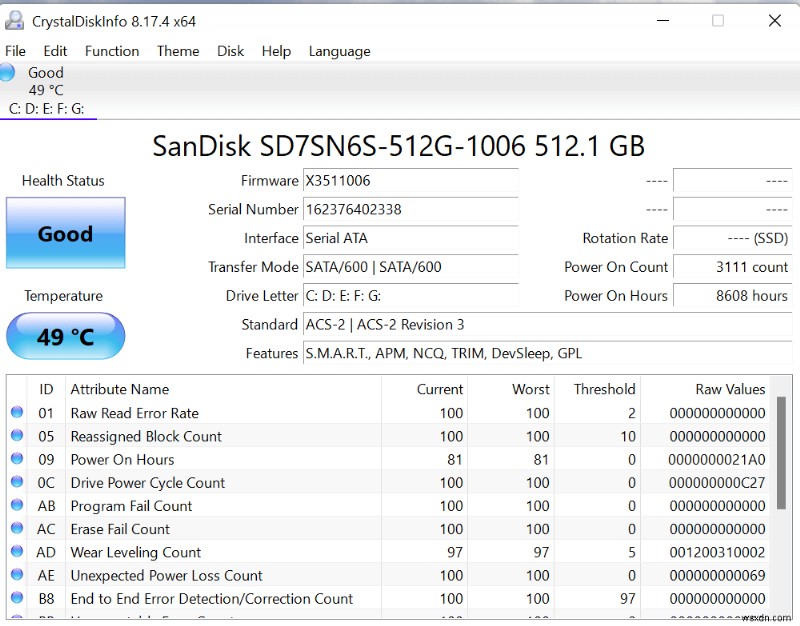This screenshot has width=800, height=626.
Task: Open the Disk menu
Action: point(230,51)
